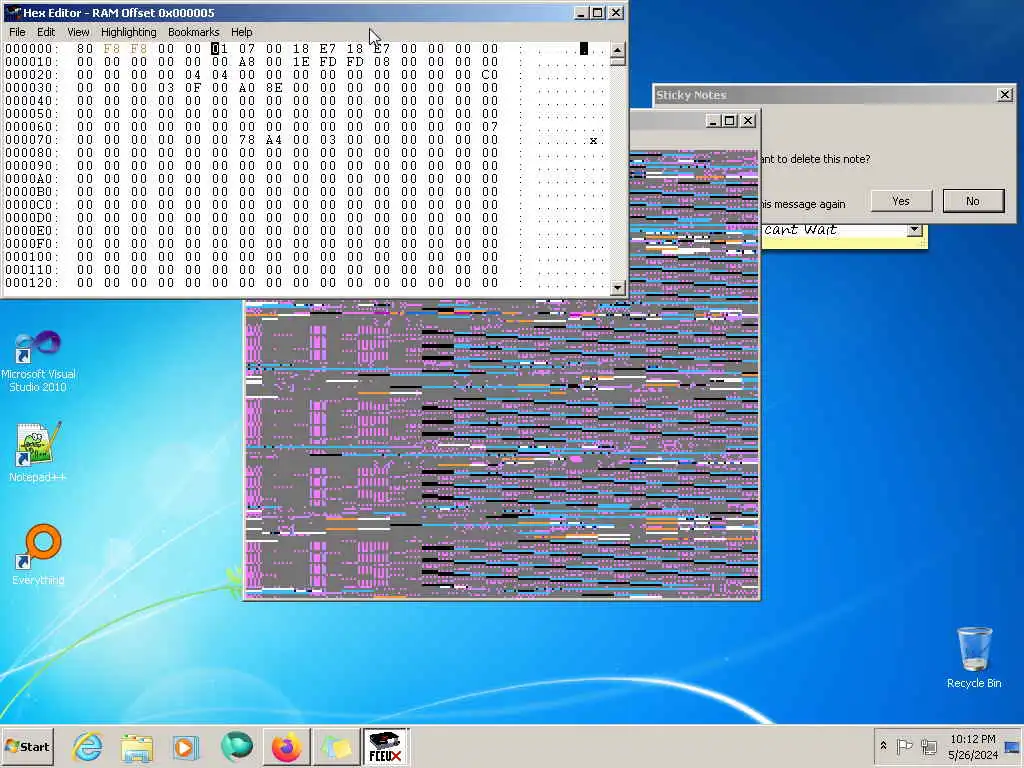Close the Sticky Notes dialog
The height and width of the screenshot is (768, 1024).
[1004, 95]
